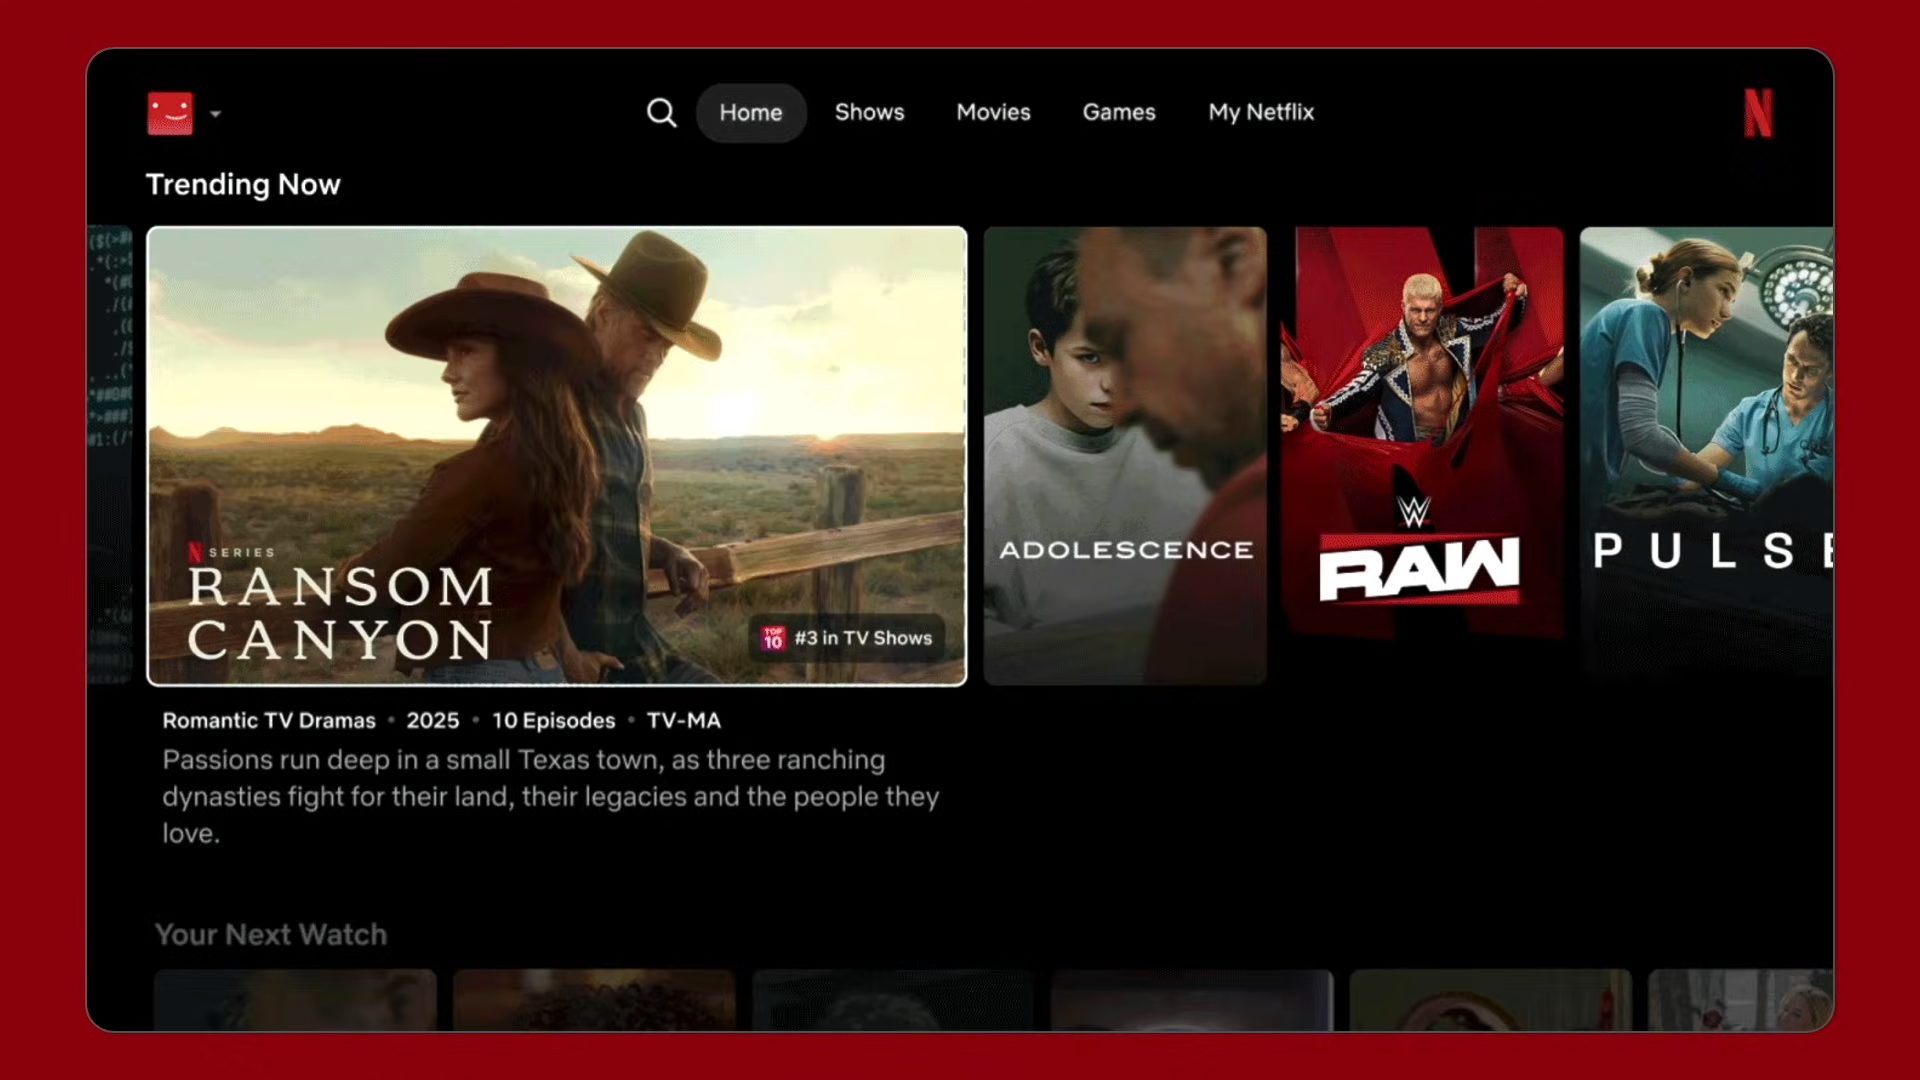The height and width of the screenshot is (1080, 1920).
Task: Click the '10 Episodes' label
Action: click(554, 721)
